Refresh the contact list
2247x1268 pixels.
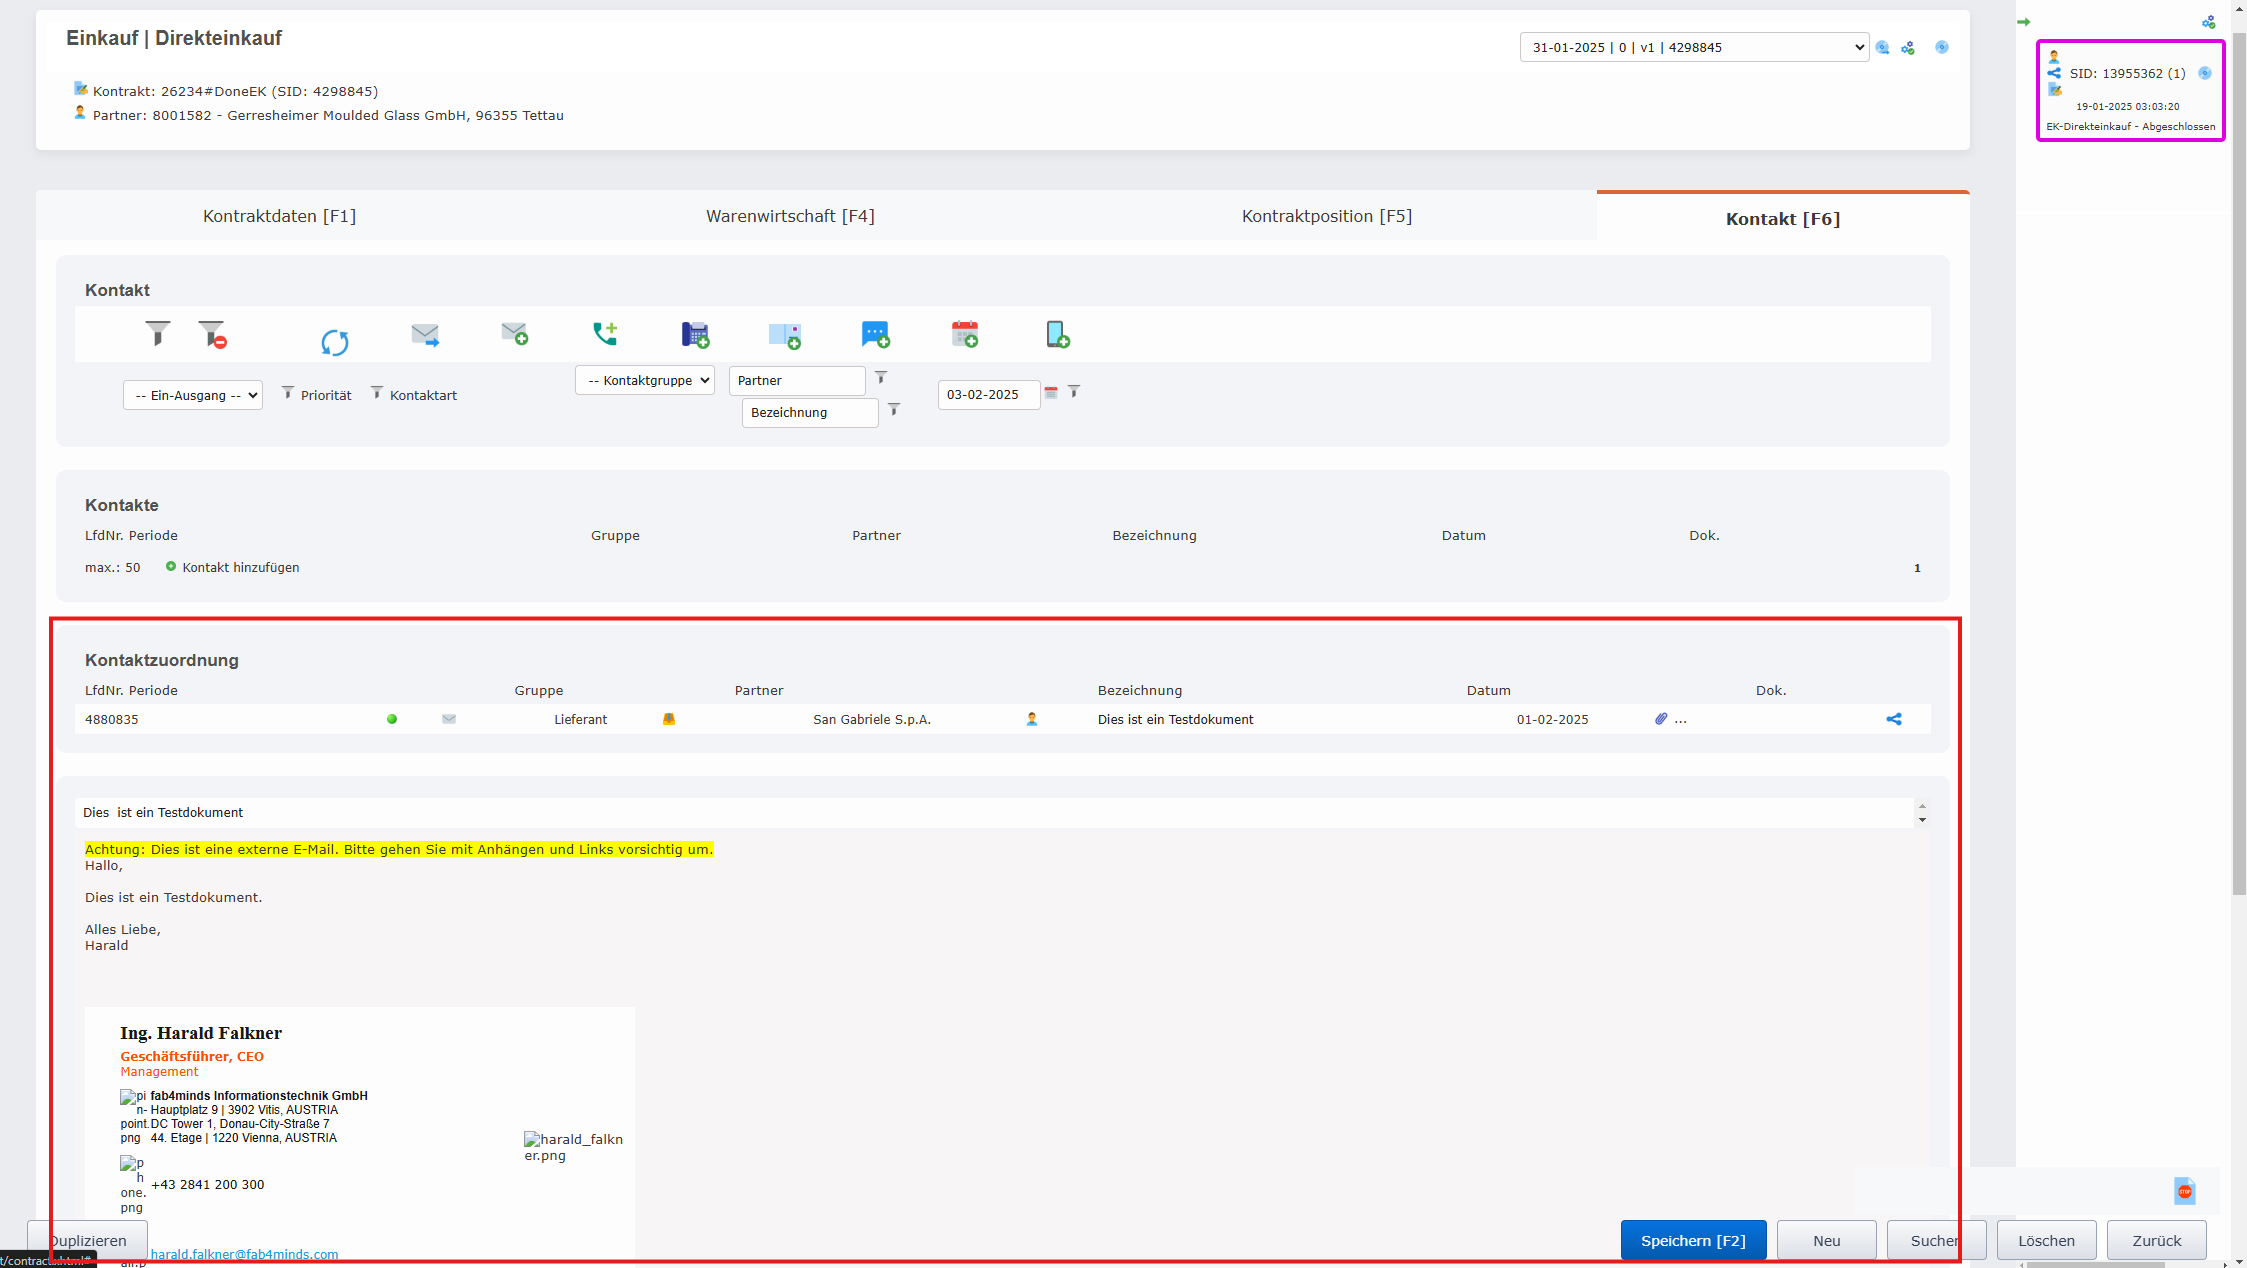point(334,342)
